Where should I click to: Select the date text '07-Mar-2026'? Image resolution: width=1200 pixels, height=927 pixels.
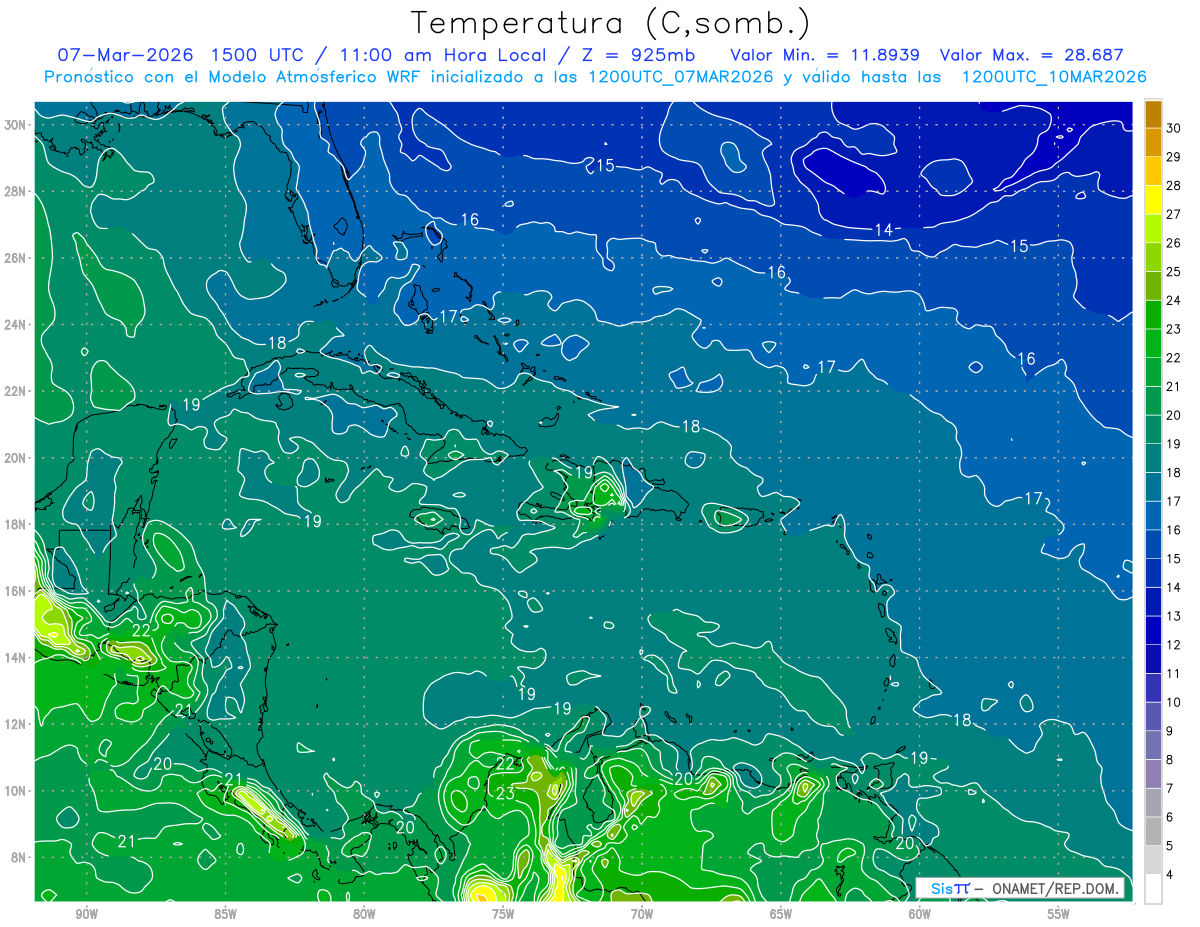coord(125,55)
